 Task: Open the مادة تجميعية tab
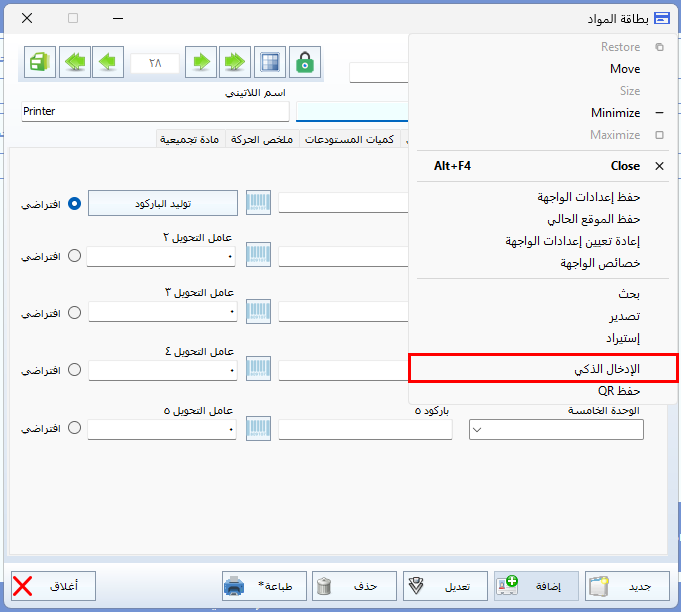pyautogui.click(x=191, y=139)
